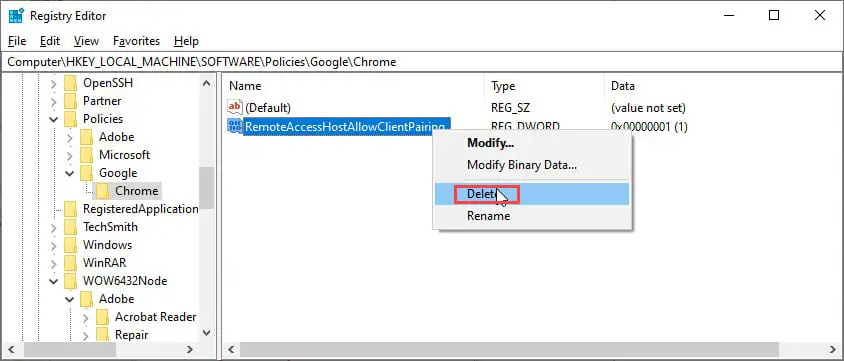Expand the Windows key chevron
The image size is (844, 361).
click(x=54, y=245)
